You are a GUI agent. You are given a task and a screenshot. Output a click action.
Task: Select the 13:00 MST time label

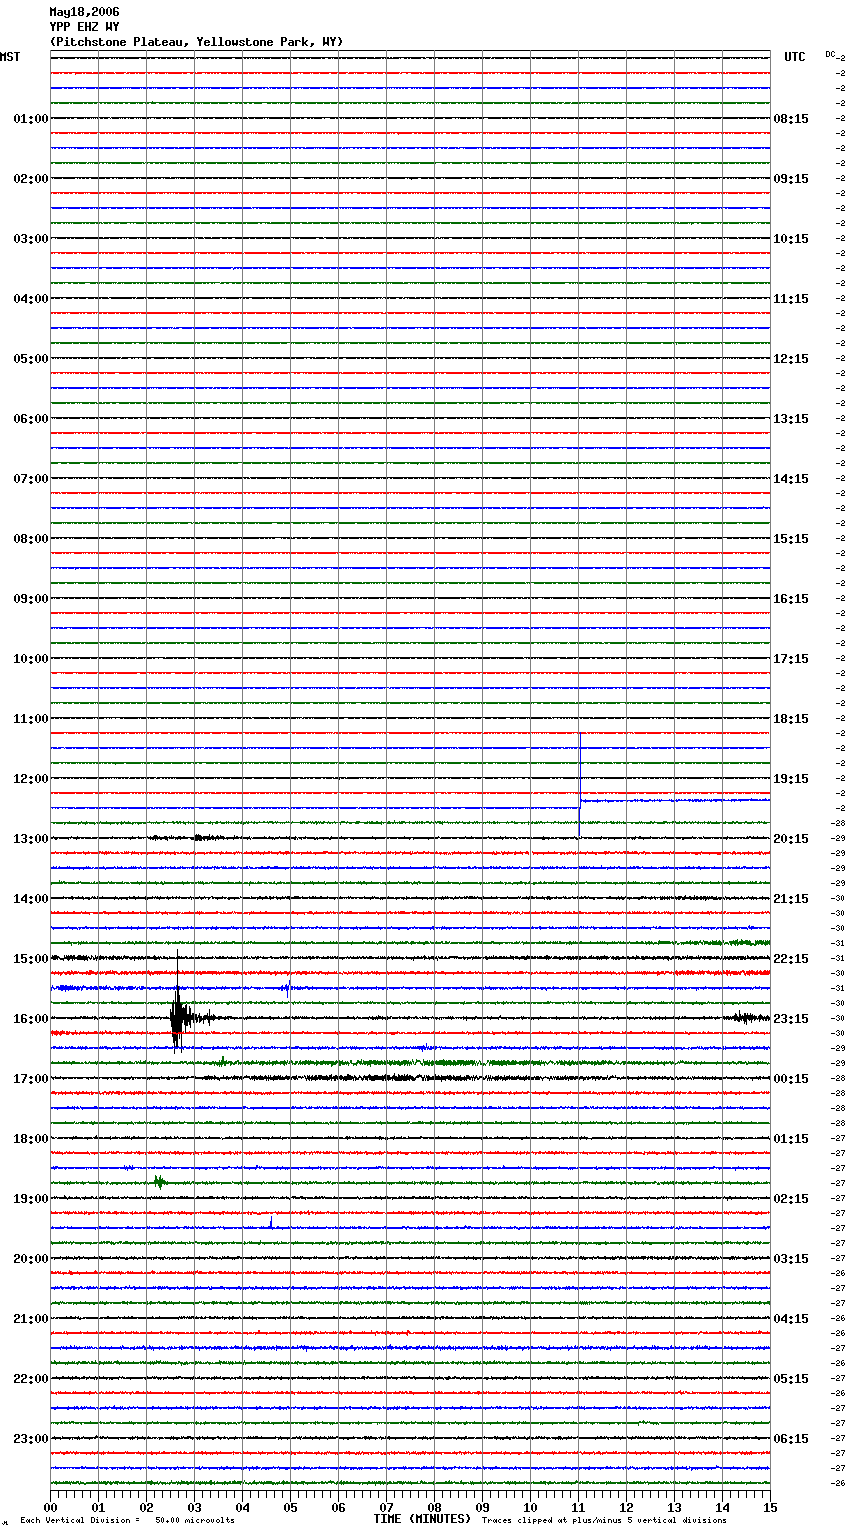tap(31, 839)
